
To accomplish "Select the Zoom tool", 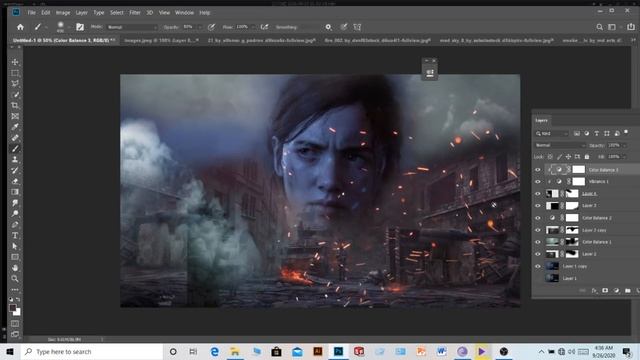I will click(x=15, y=279).
